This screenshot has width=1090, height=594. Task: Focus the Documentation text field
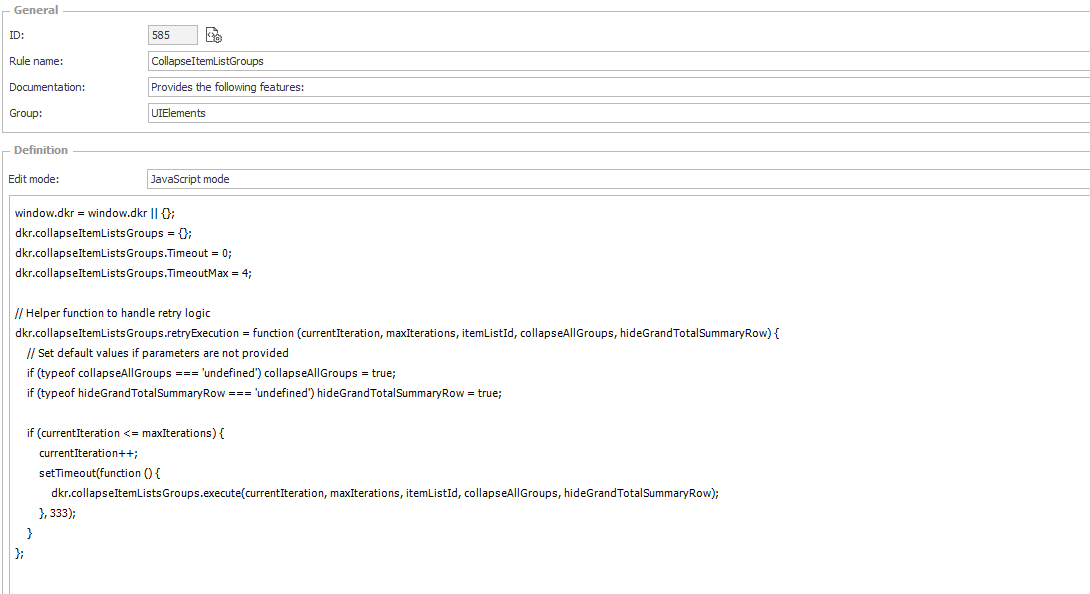[600, 87]
